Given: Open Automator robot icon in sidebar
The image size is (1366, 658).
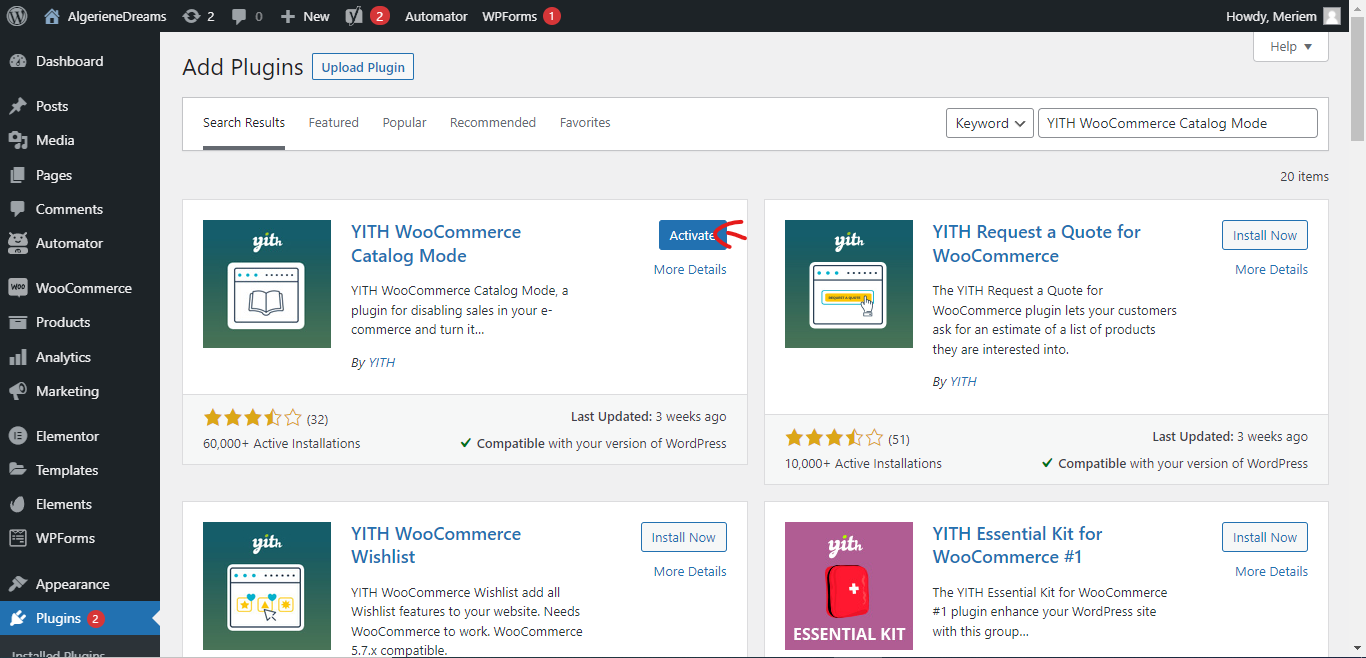Looking at the screenshot, I should (x=18, y=243).
